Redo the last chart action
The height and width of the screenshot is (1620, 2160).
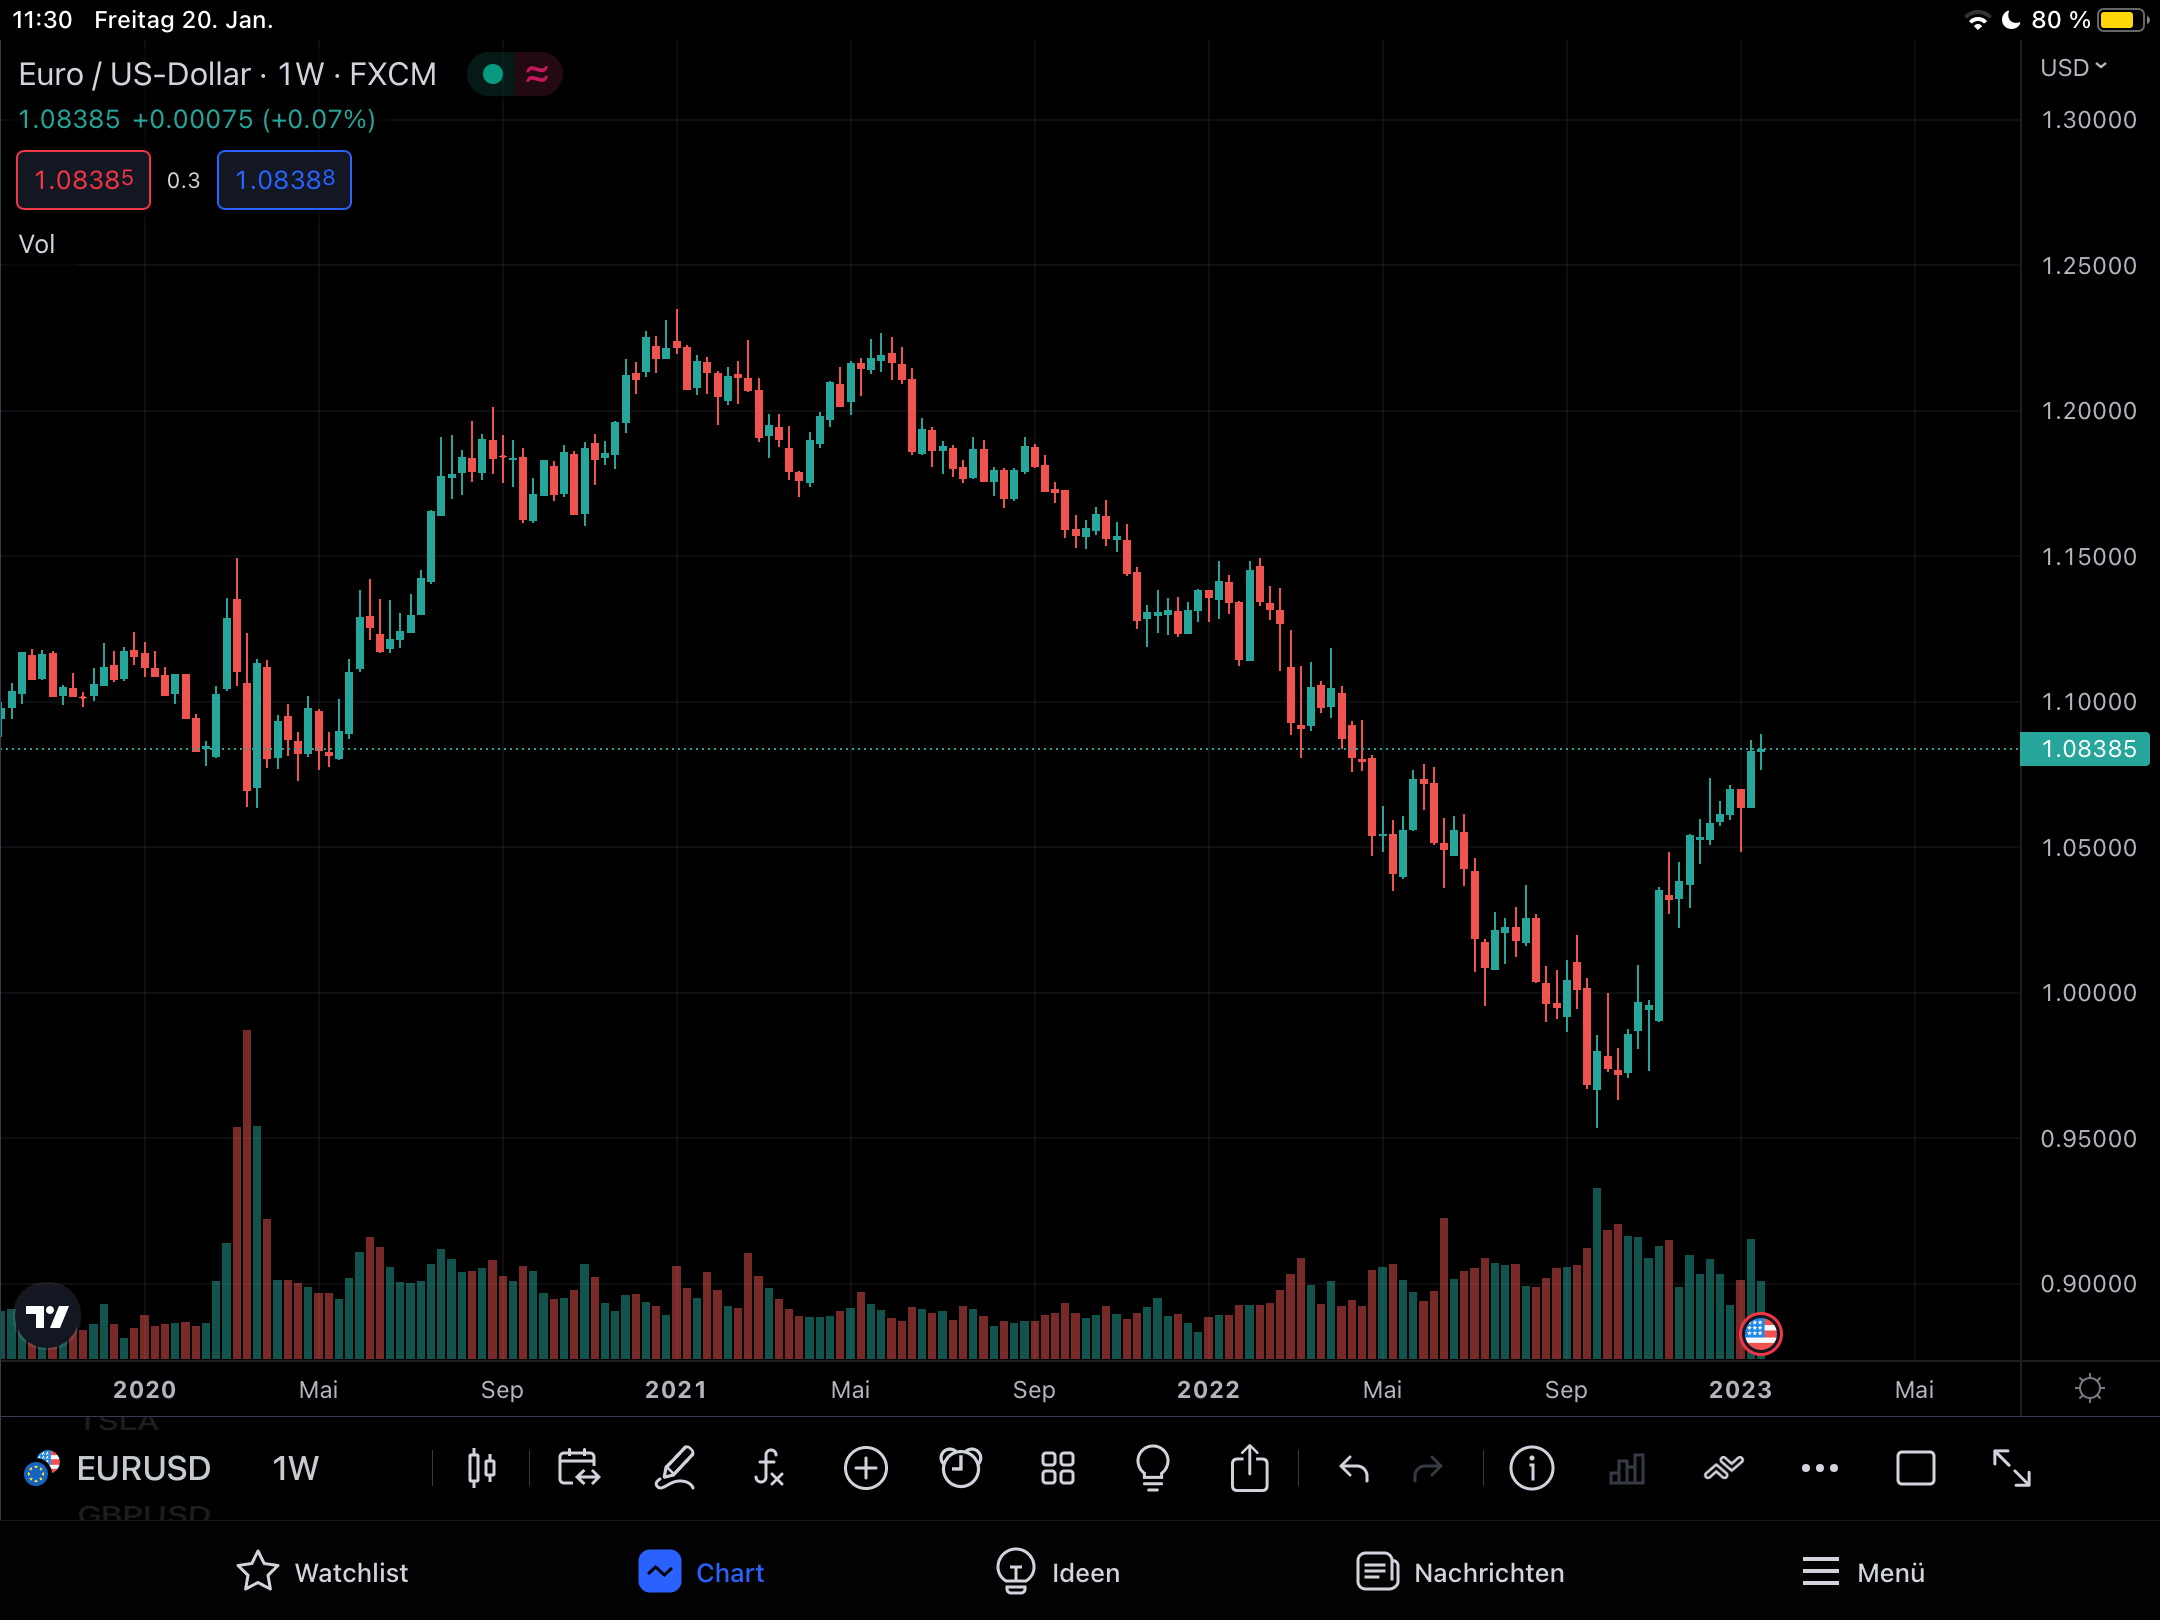click(1428, 1468)
